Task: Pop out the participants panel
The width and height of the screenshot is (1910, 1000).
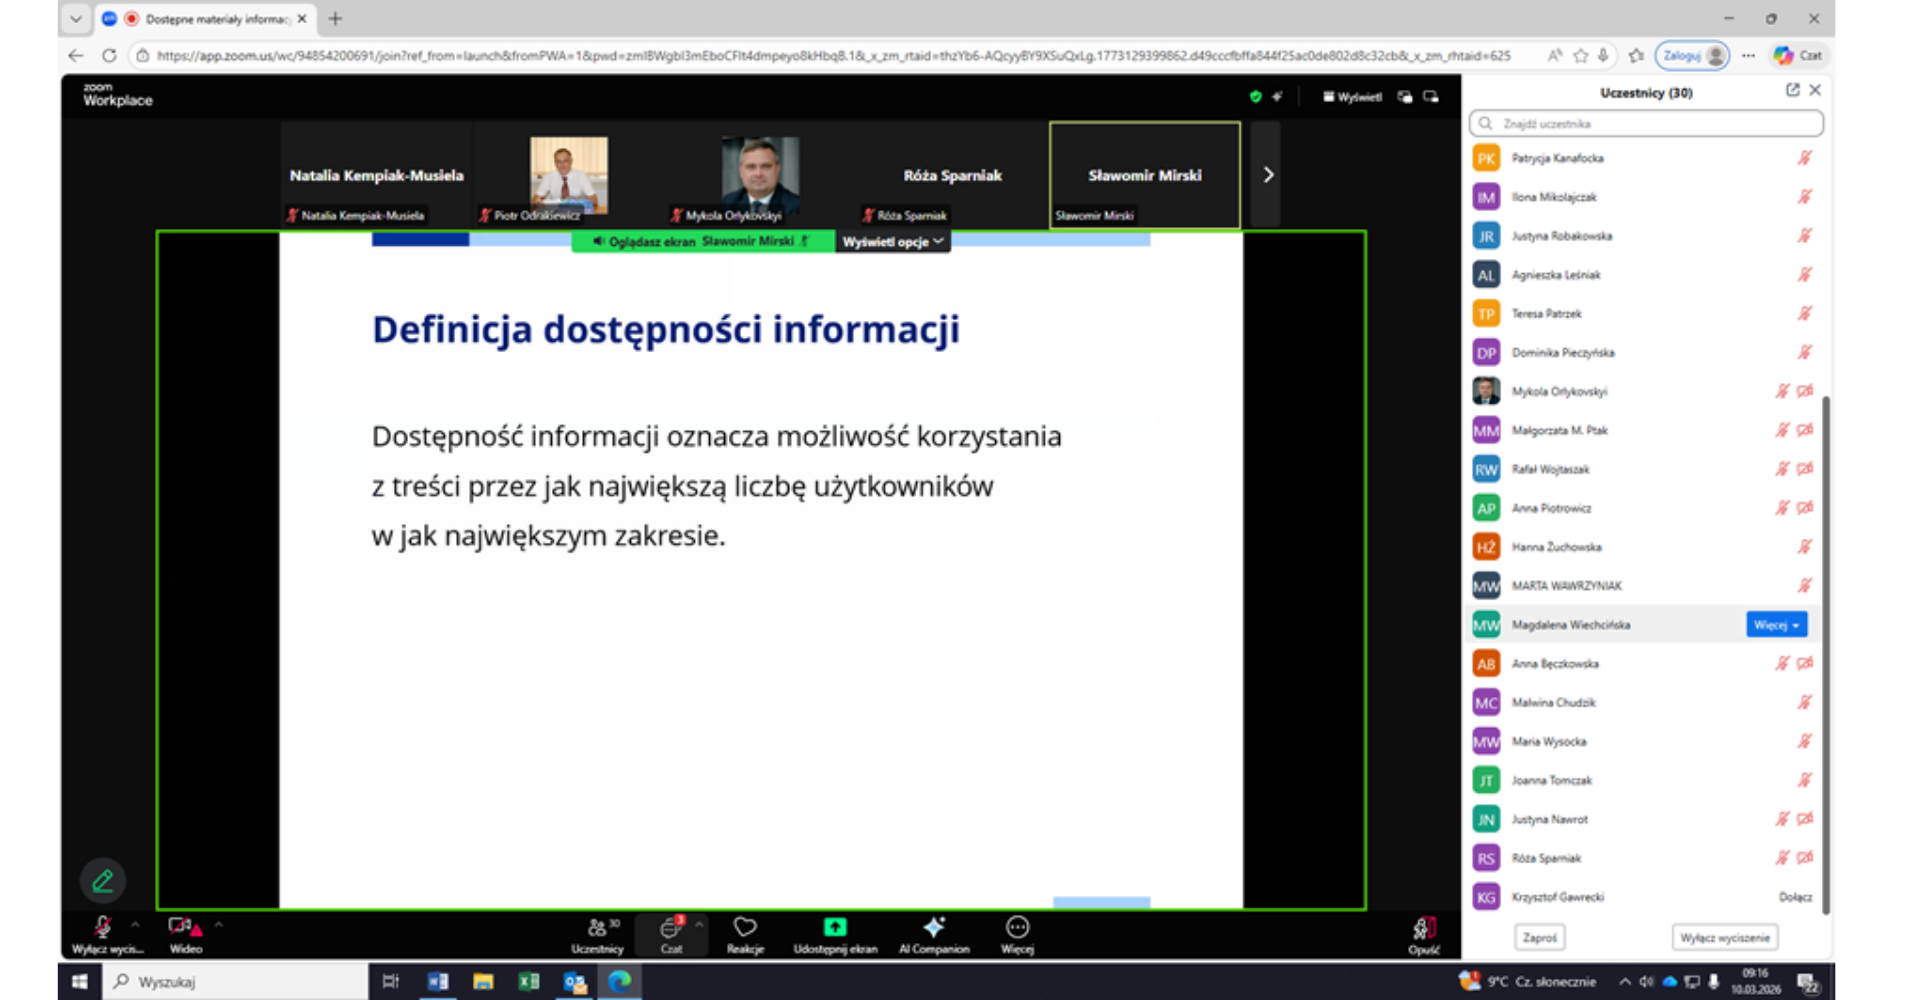Action: tap(1792, 91)
